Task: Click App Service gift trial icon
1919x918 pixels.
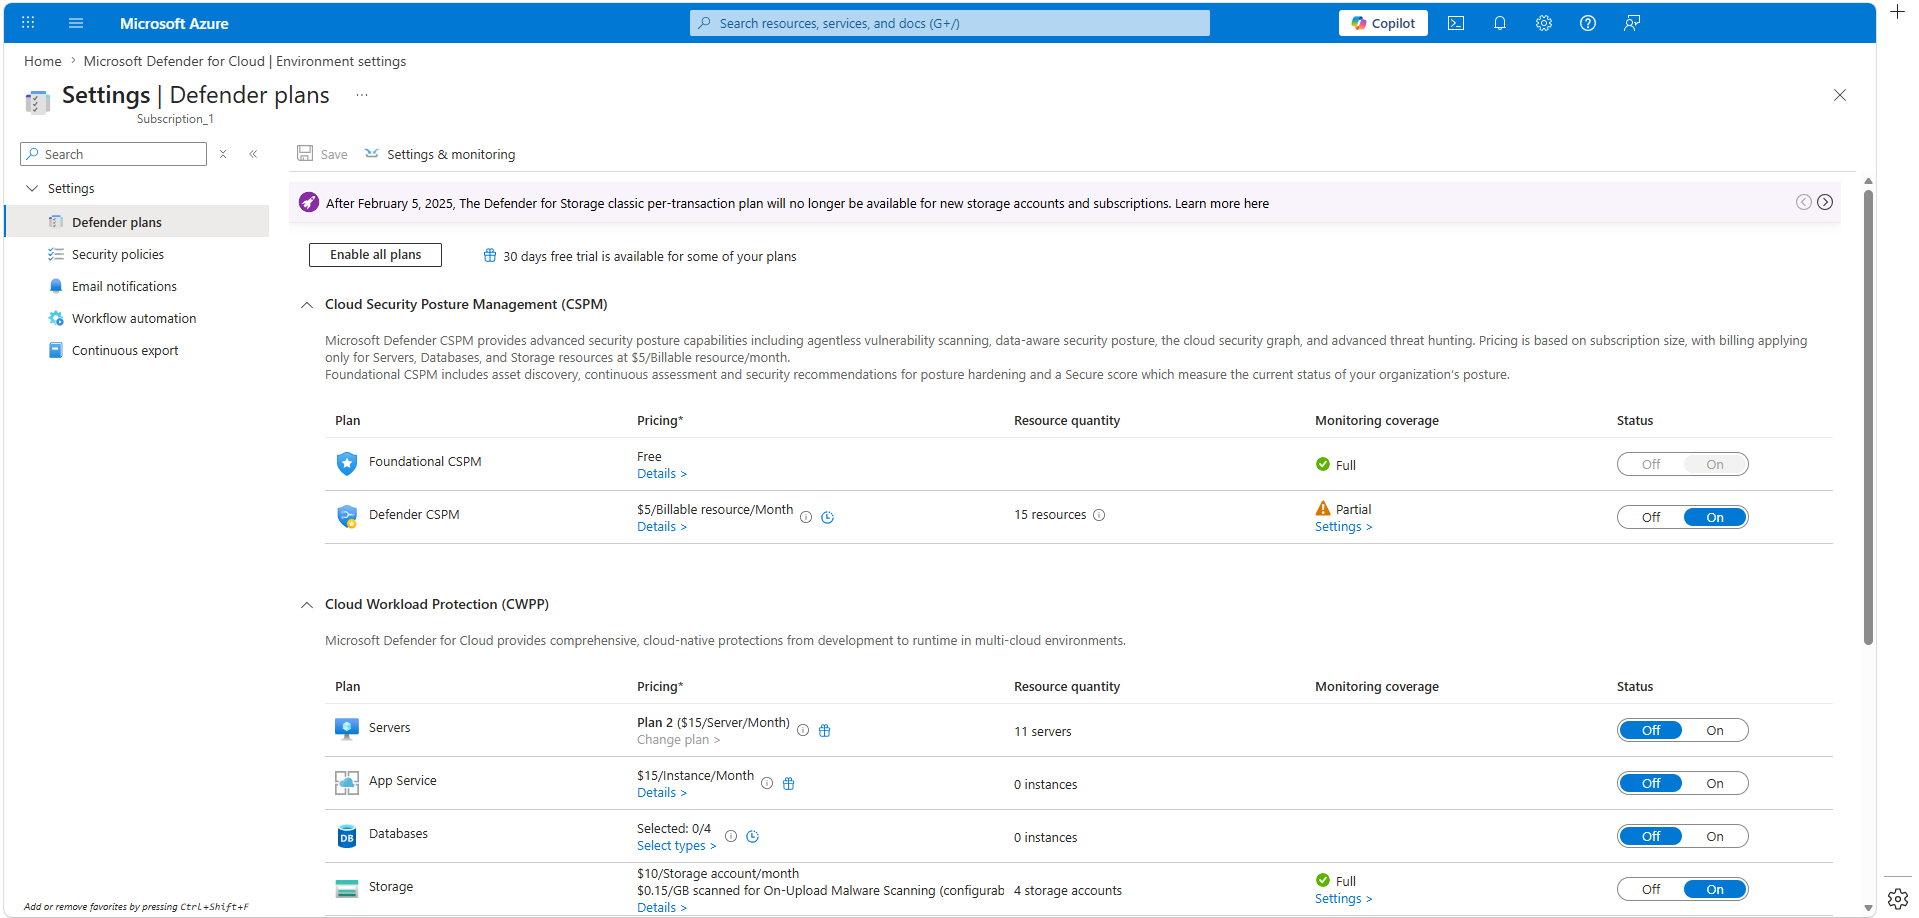Action: [789, 783]
